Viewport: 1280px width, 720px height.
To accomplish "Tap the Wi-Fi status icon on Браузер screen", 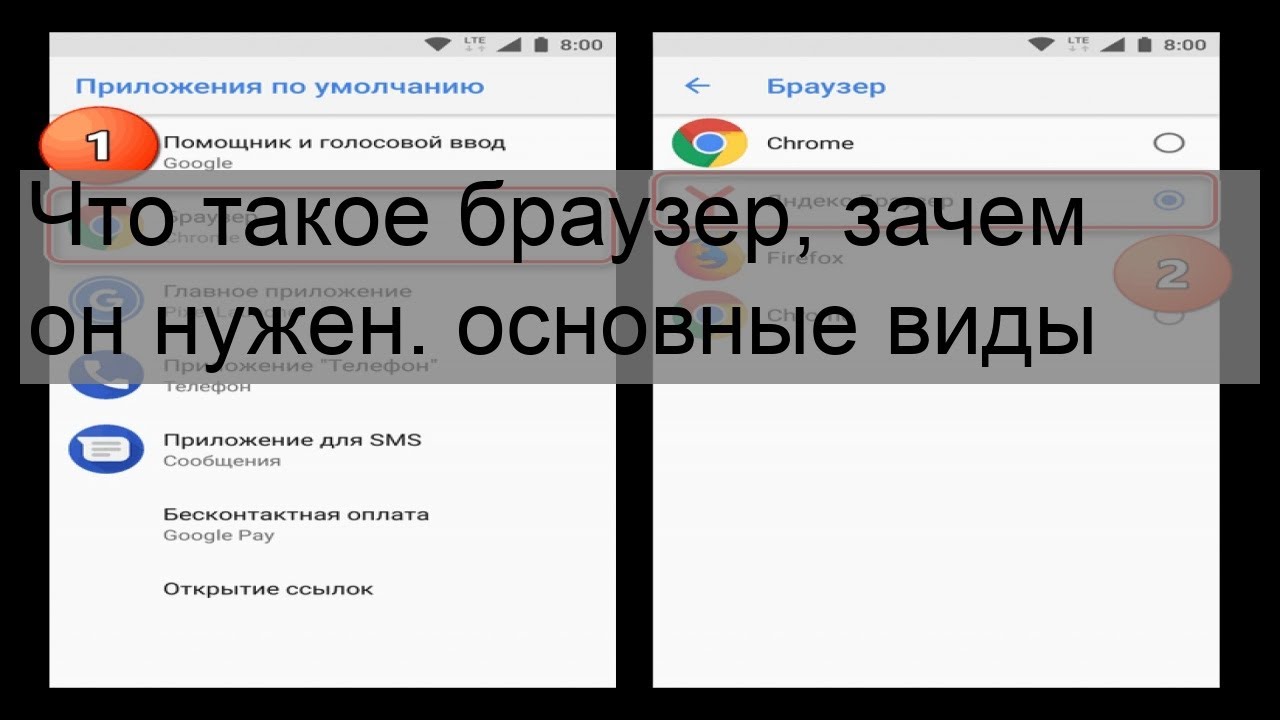I will coord(1041,45).
